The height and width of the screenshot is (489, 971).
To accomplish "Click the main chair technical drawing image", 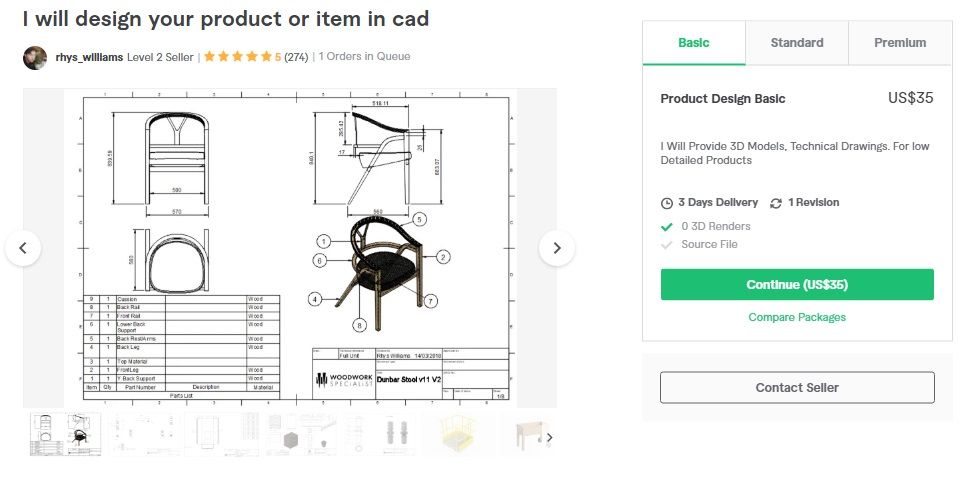I will pyautogui.click(x=290, y=248).
